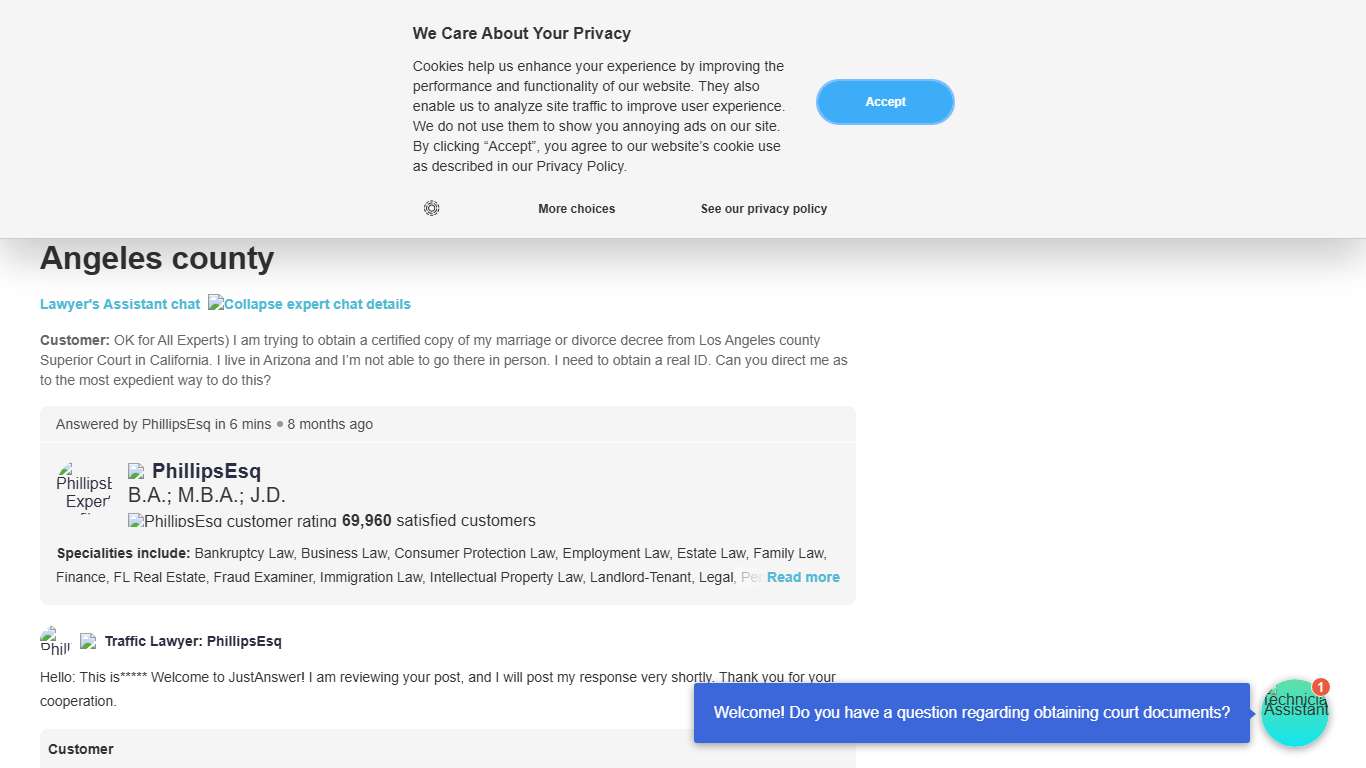Click the badge icon before "Traffic Lawyer: PhillipsEsq"
1366x768 pixels.
coord(88,641)
